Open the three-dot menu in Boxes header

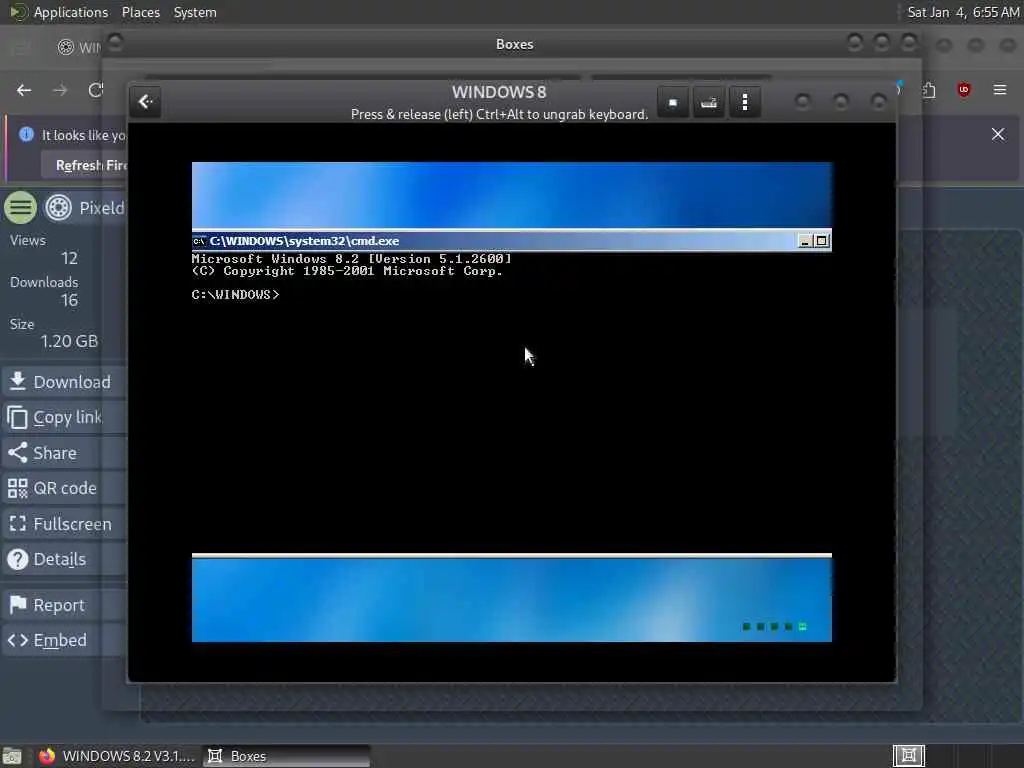[744, 103]
